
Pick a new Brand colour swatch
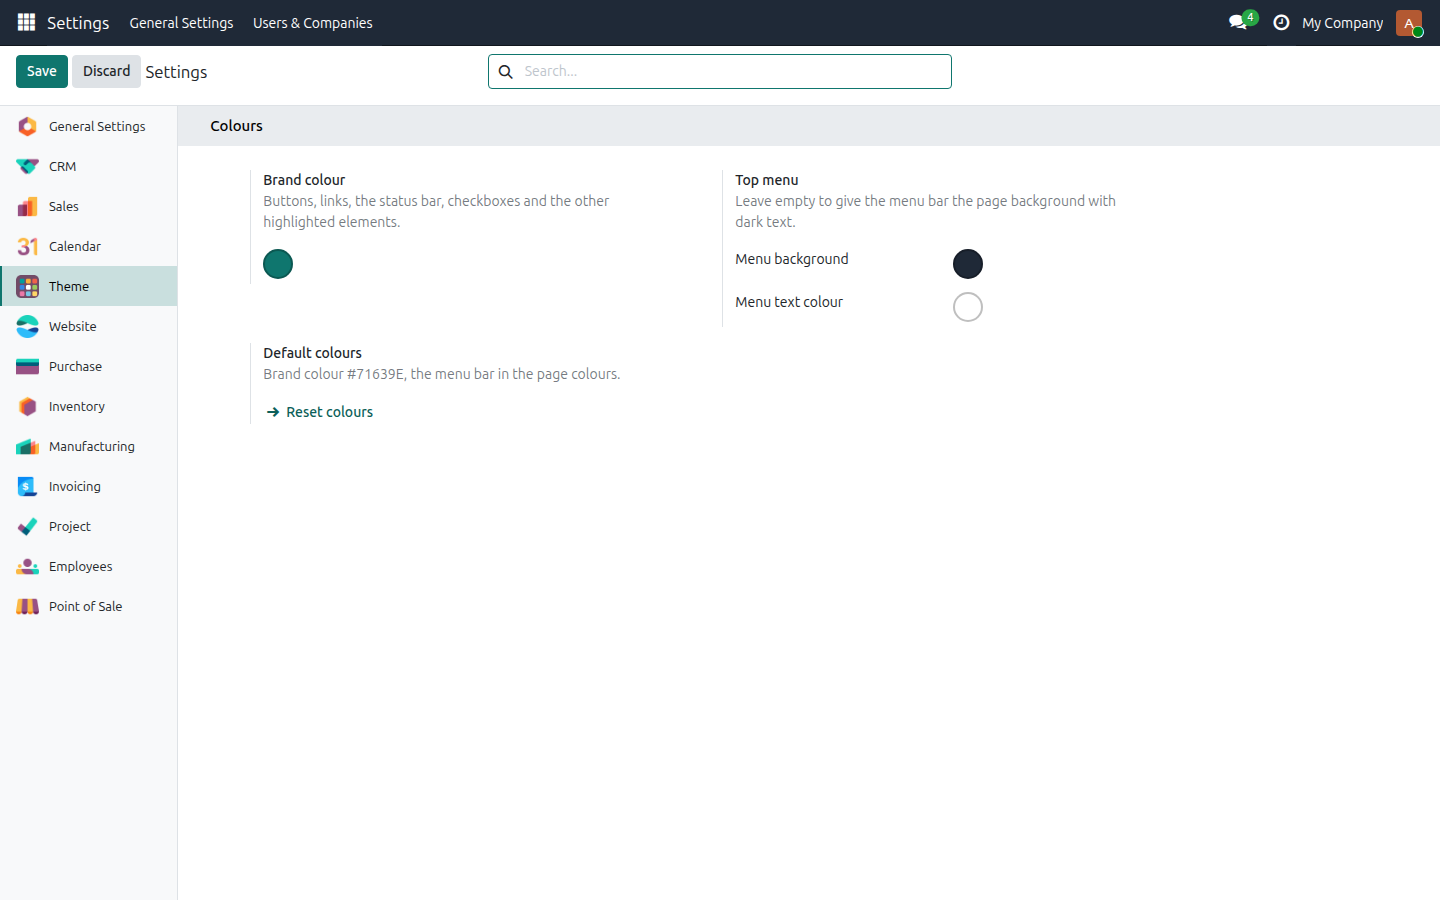278,264
